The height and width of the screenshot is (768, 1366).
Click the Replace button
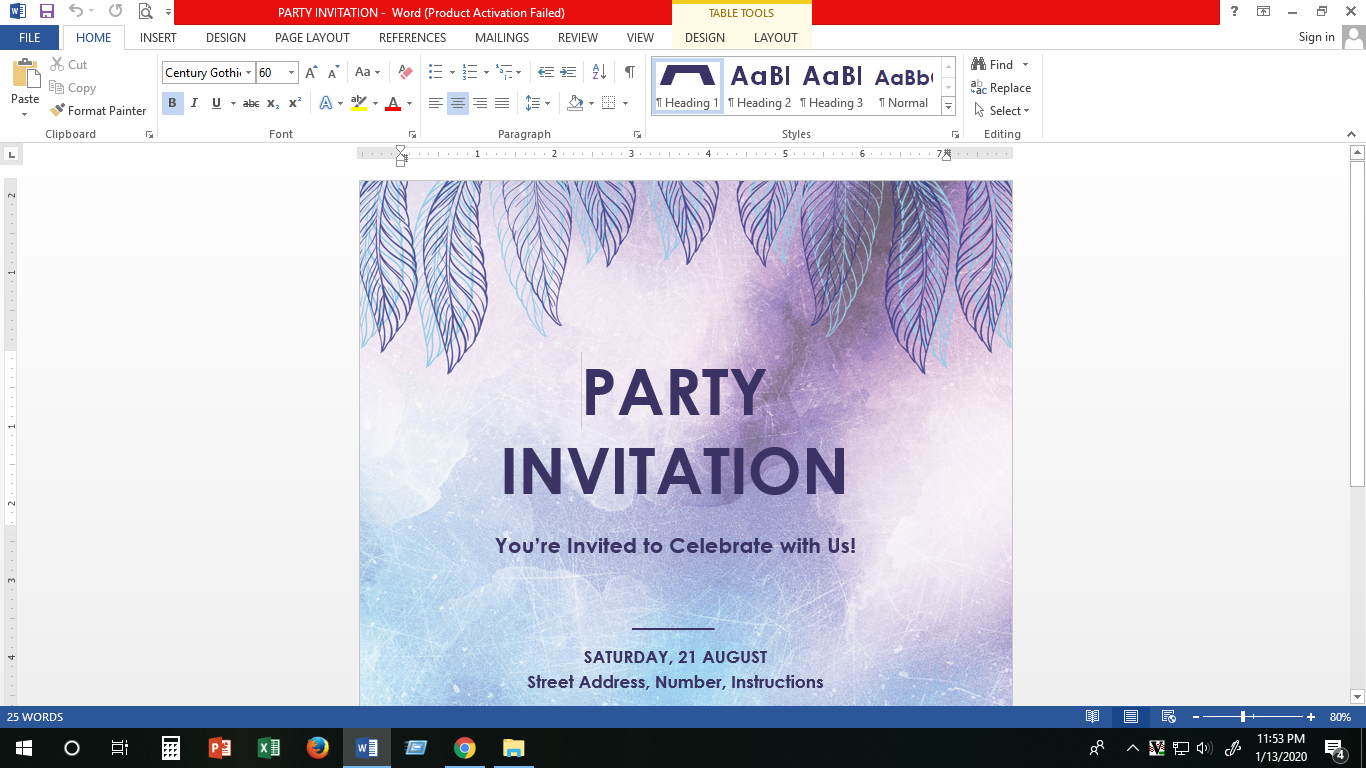tap(1001, 88)
